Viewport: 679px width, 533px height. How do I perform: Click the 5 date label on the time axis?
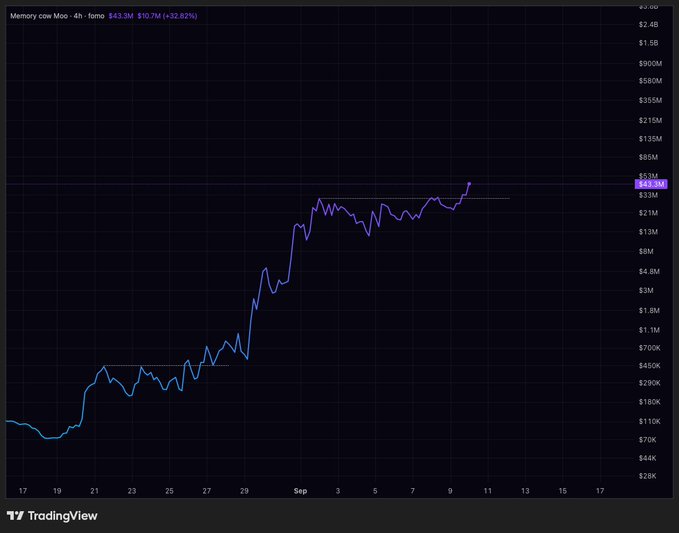coord(375,491)
